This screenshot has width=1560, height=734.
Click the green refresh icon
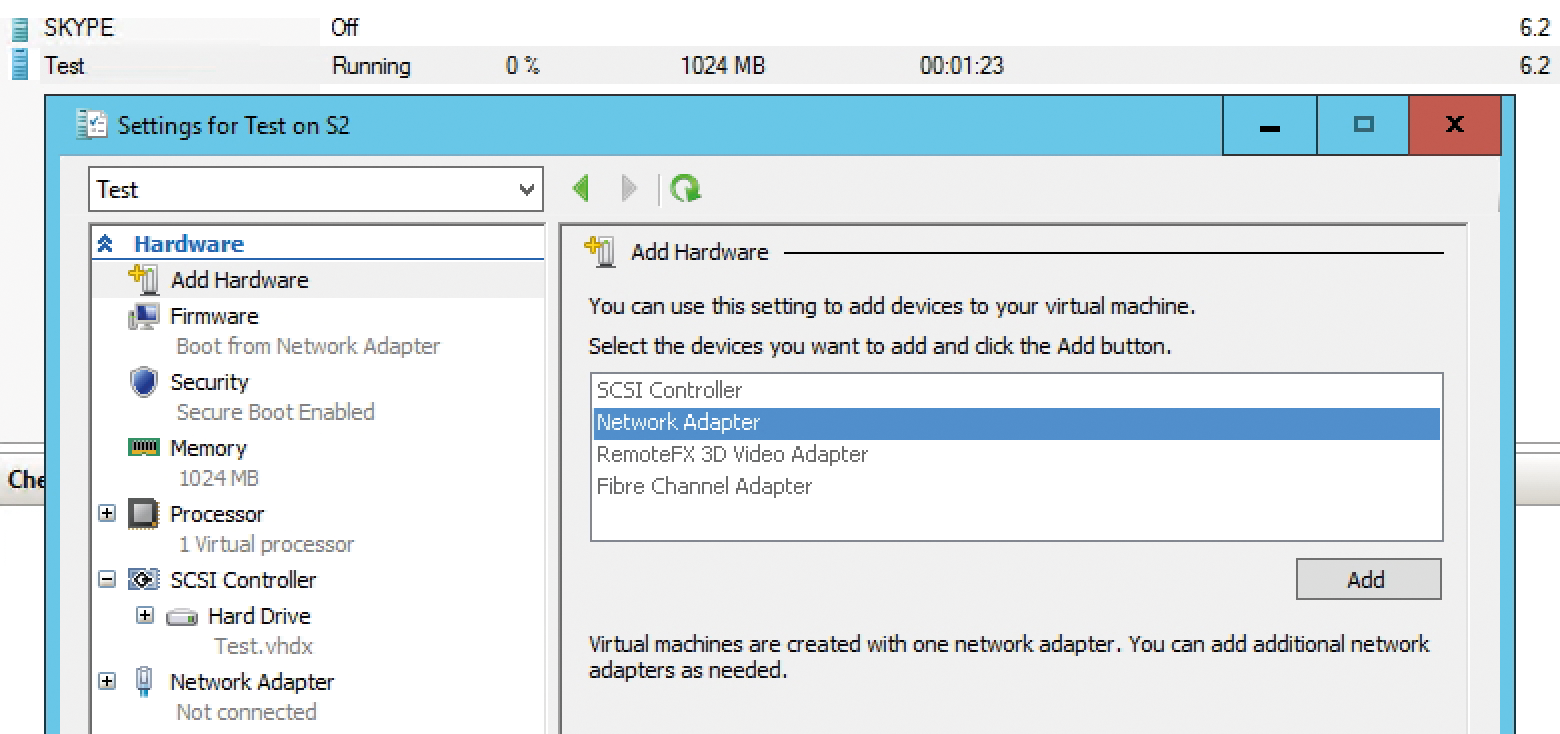click(686, 188)
